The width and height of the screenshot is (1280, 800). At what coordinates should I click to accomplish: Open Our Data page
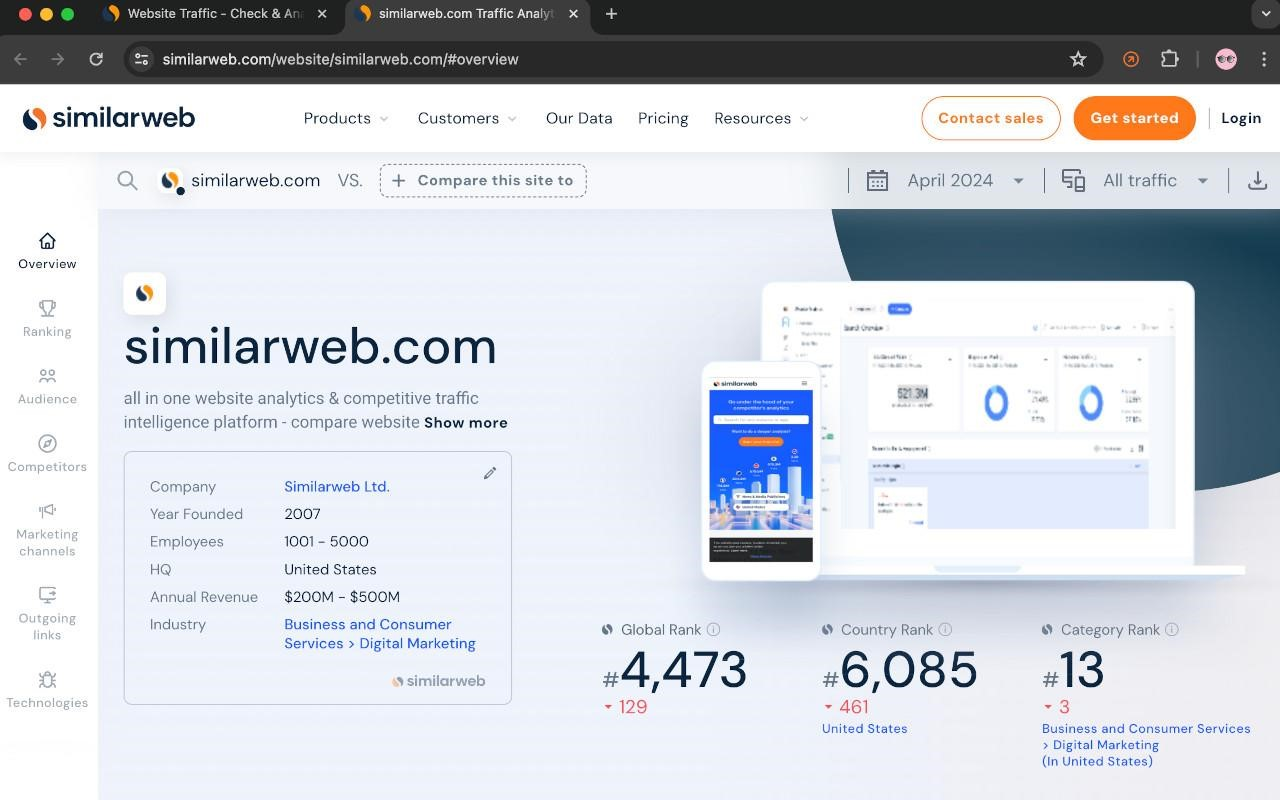(579, 118)
